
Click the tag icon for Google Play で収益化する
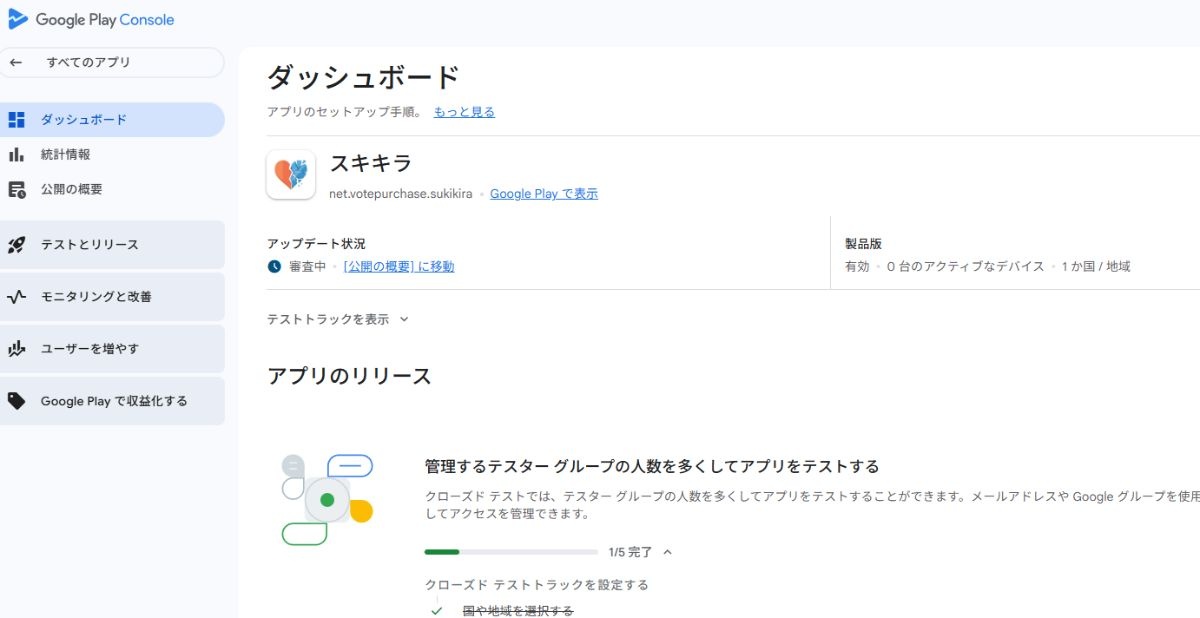(x=16, y=401)
